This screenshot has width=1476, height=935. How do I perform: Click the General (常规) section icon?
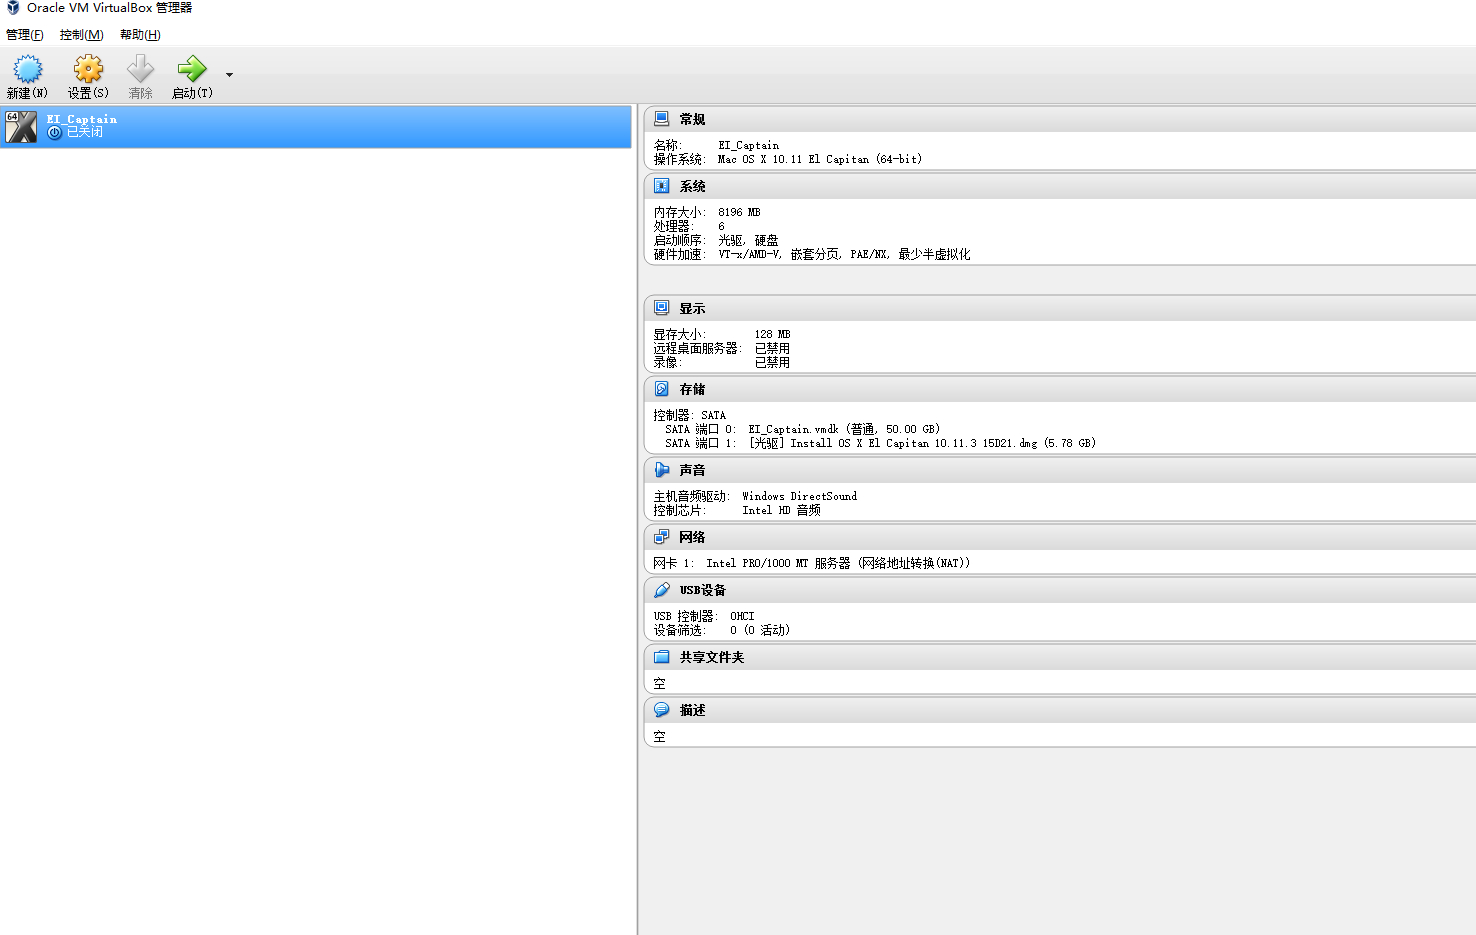[x=661, y=119]
